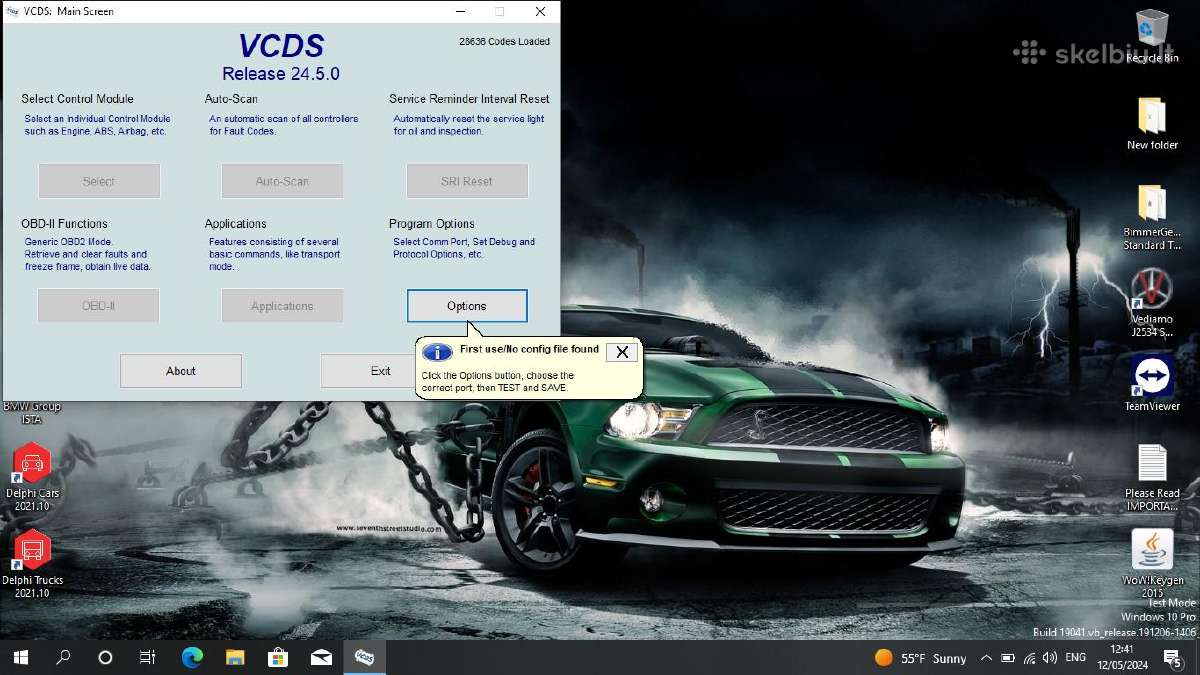This screenshot has height=675, width=1200.
Task: Click the 'First use/No config file found' title
Action: click(x=529, y=350)
